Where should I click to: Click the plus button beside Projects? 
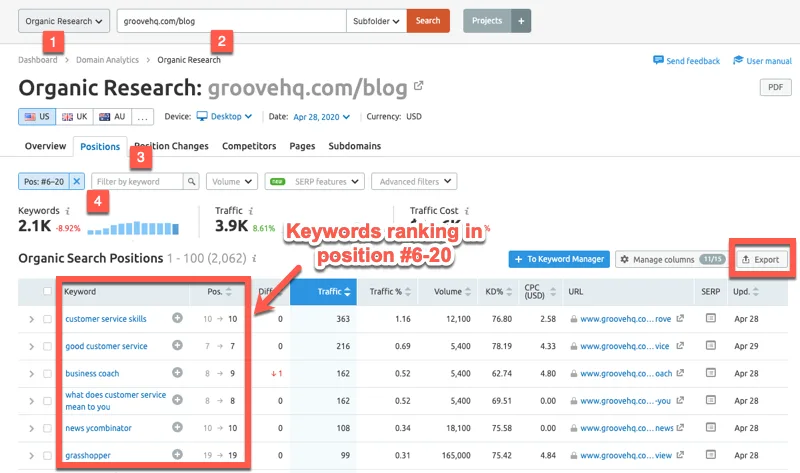tap(521, 21)
